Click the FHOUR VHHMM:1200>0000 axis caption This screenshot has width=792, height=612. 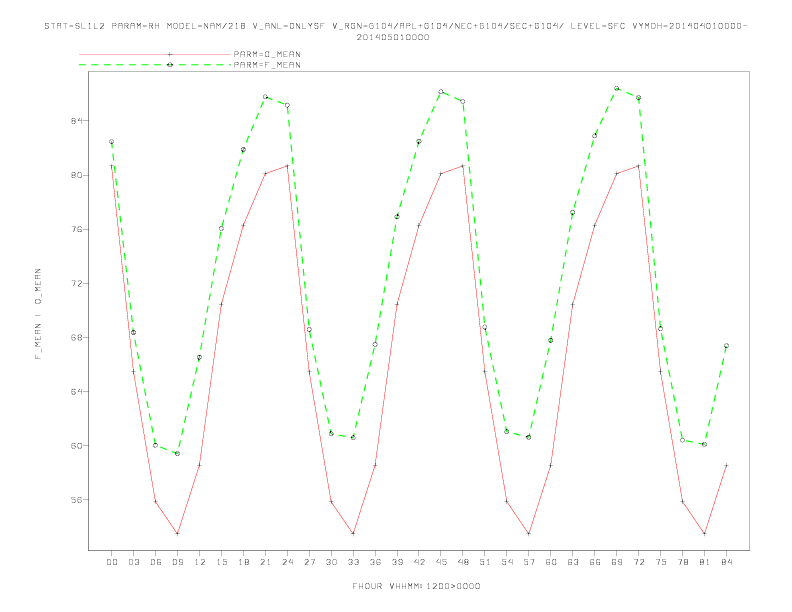pos(416,586)
